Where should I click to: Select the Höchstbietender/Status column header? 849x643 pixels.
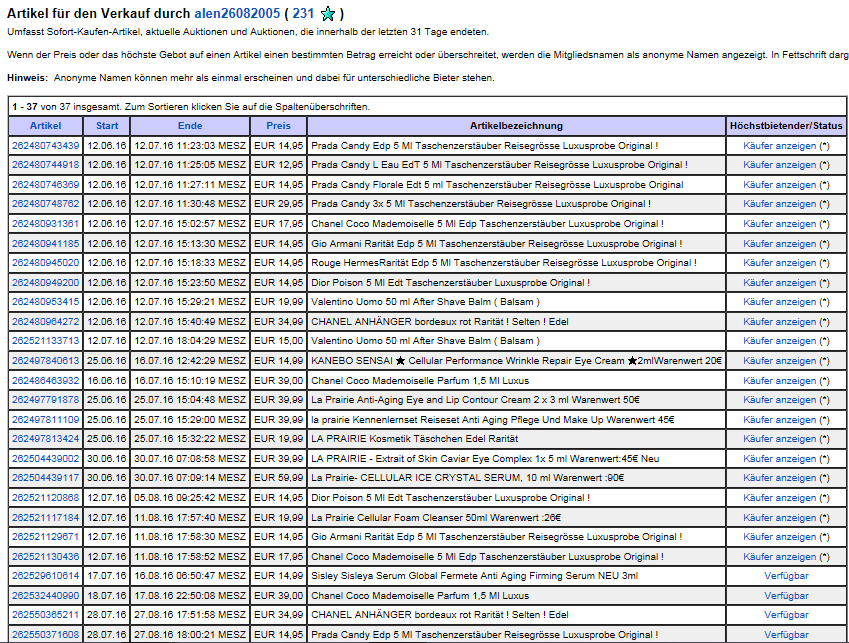pyautogui.click(x=786, y=126)
